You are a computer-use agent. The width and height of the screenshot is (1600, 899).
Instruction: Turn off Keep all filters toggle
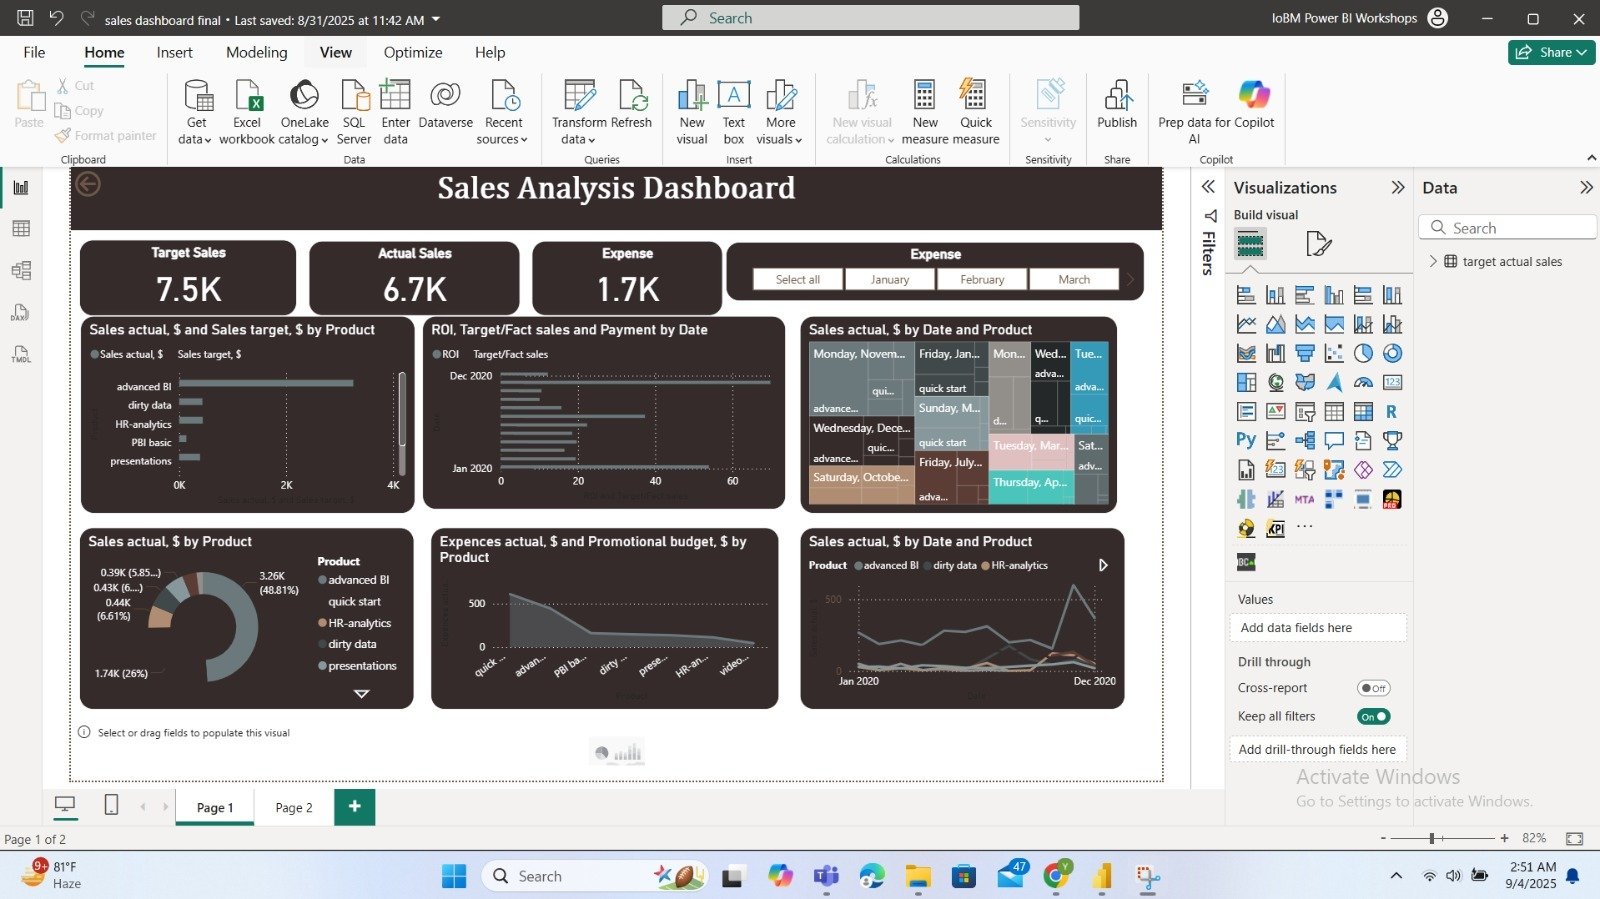(1373, 716)
